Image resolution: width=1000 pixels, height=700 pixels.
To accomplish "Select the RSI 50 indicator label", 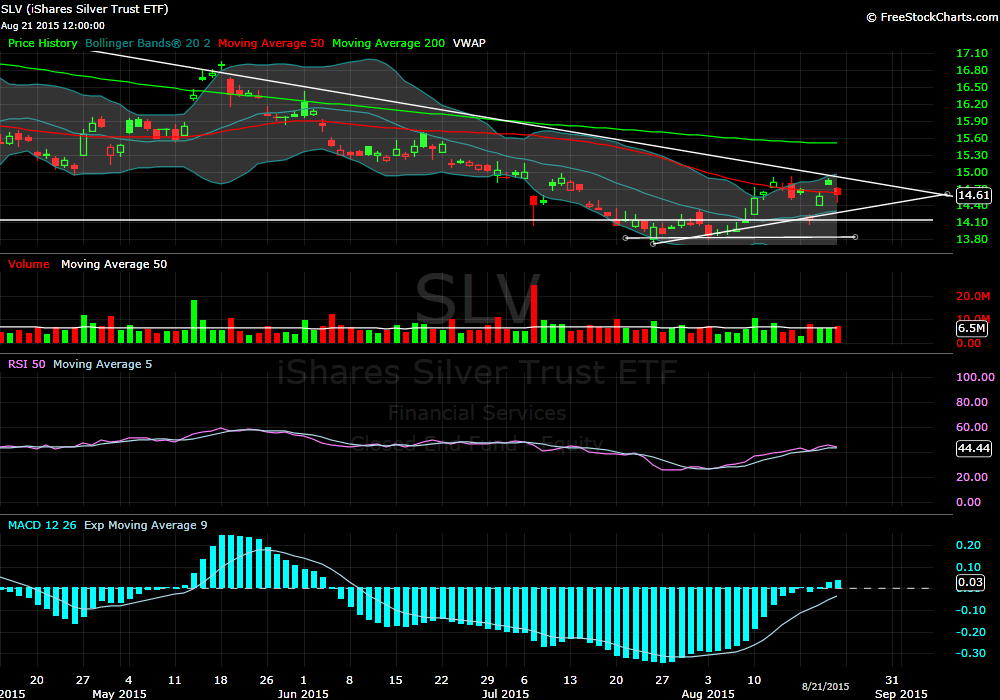I will point(27,364).
